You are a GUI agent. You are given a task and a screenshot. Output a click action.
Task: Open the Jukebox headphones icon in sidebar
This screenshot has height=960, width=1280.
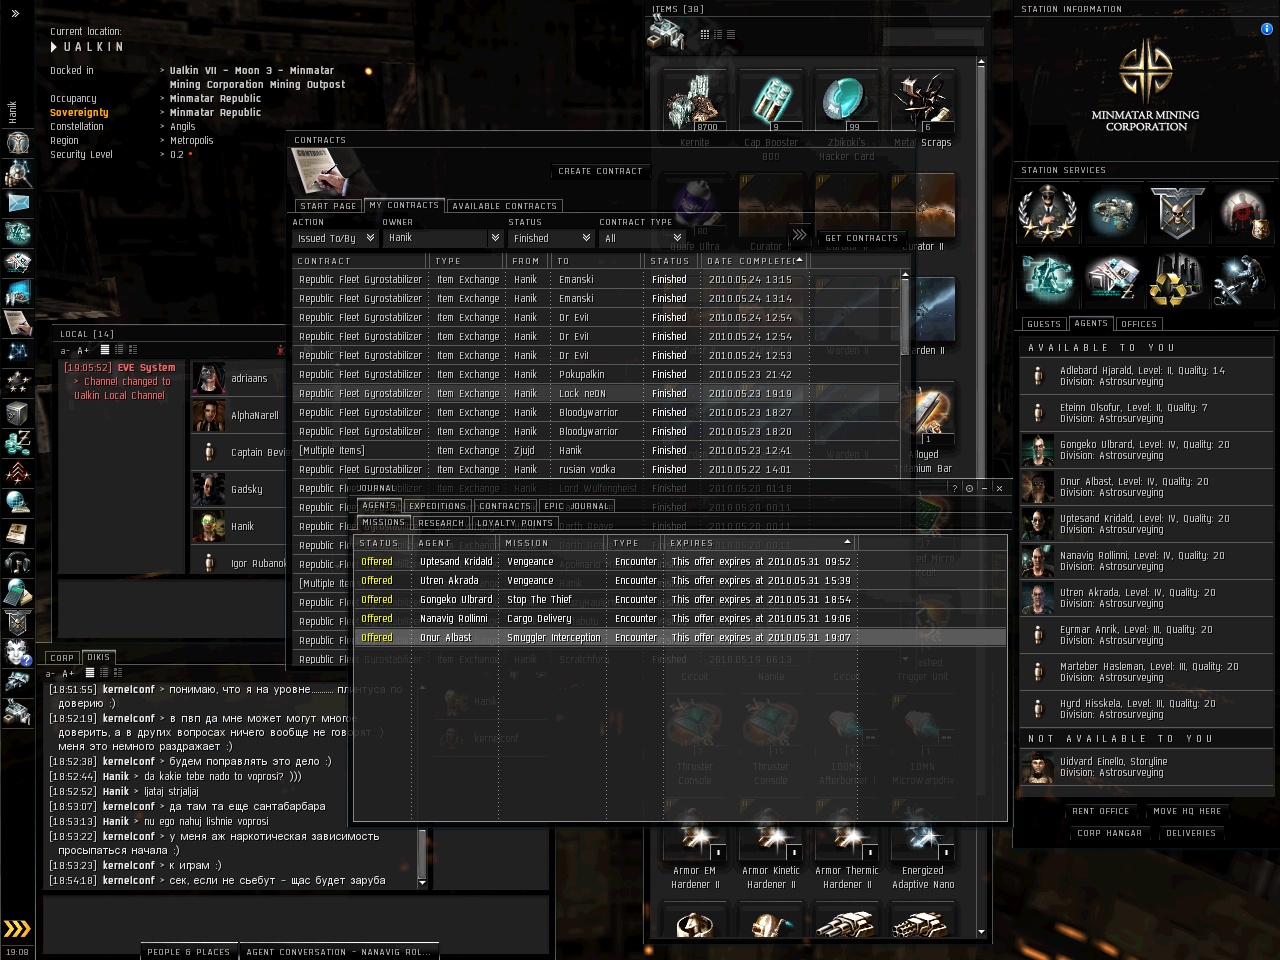click(18, 562)
